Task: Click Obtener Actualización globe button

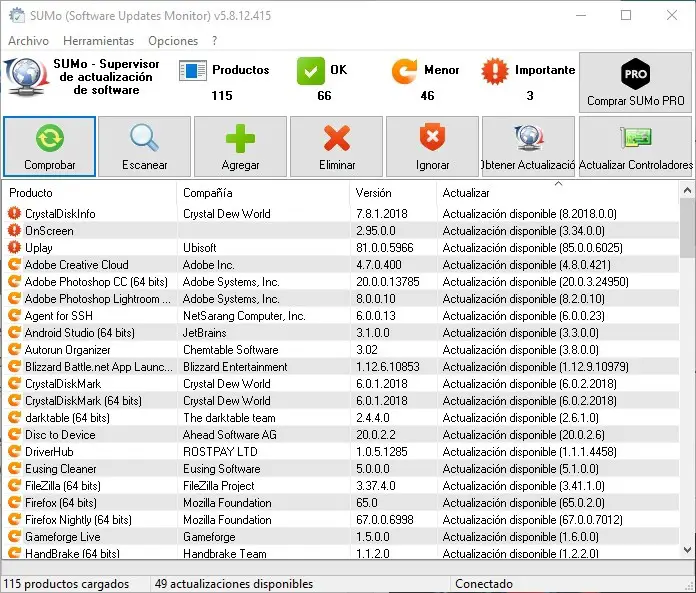Action: tap(528, 146)
